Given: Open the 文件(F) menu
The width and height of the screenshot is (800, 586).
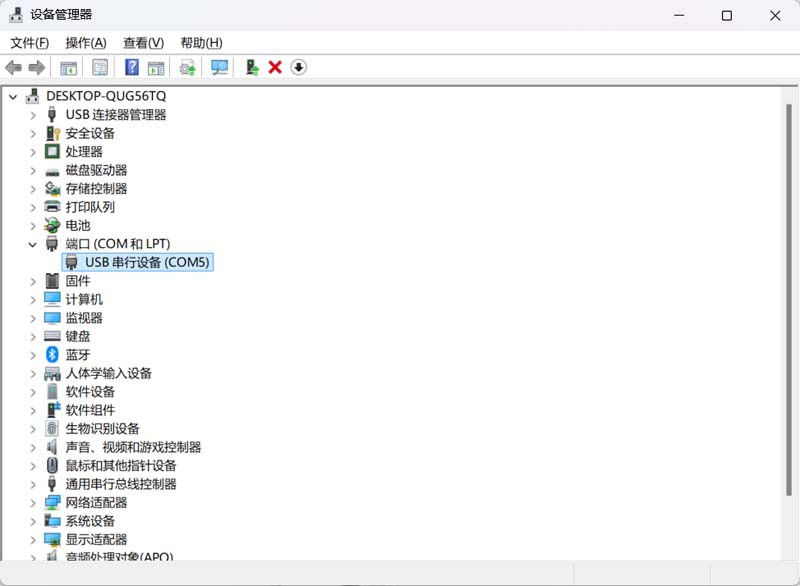Looking at the screenshot, I should coord(30,43).
